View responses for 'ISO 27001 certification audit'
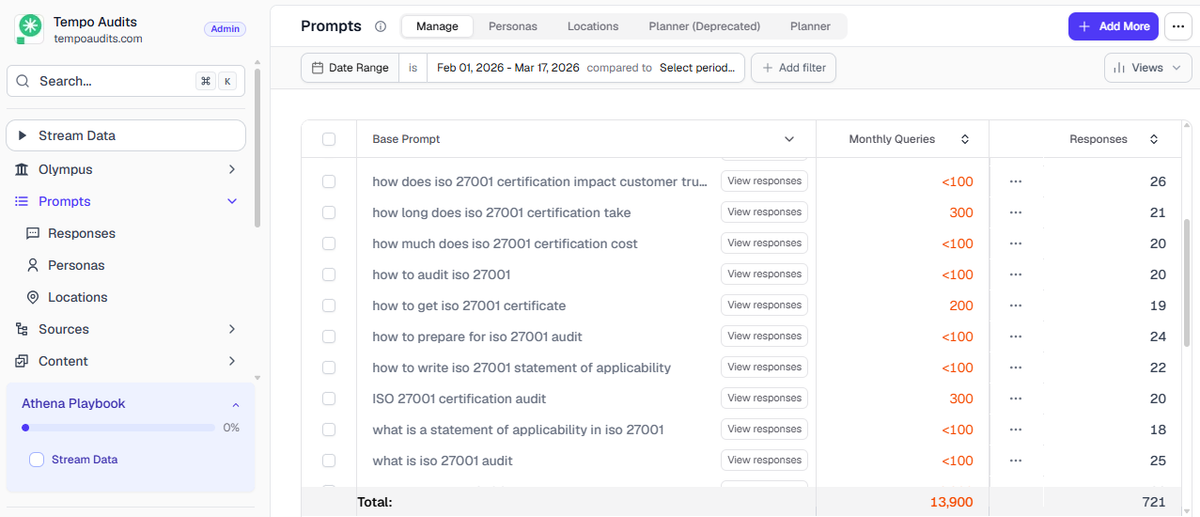The width and height of the screenshot is (1200, 517). (764, 399)
